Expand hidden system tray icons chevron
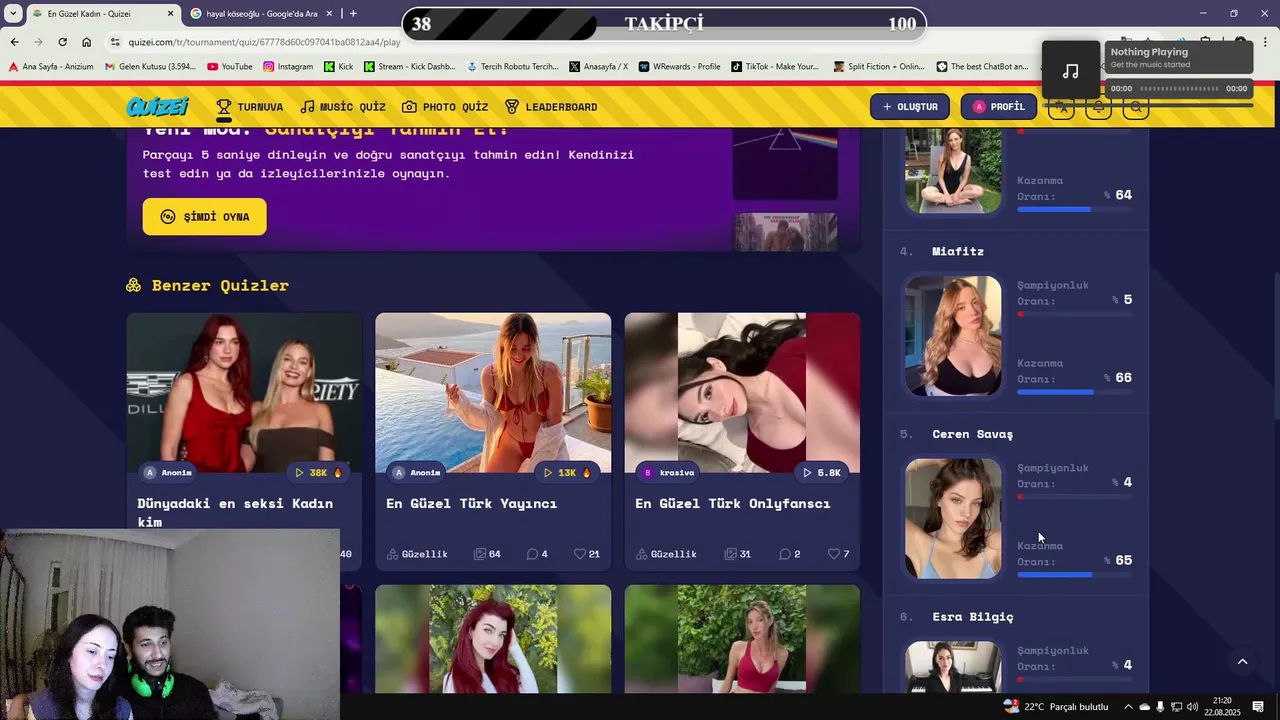Screen dimensions: 1280x720 coord(1128,707)
